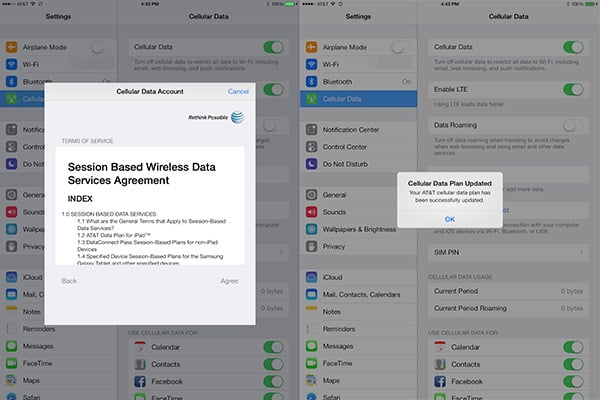Screen dimensions: 600x400
Task: Tap the Airplane Mode icon in the right screen
Action: click(311, 47)
